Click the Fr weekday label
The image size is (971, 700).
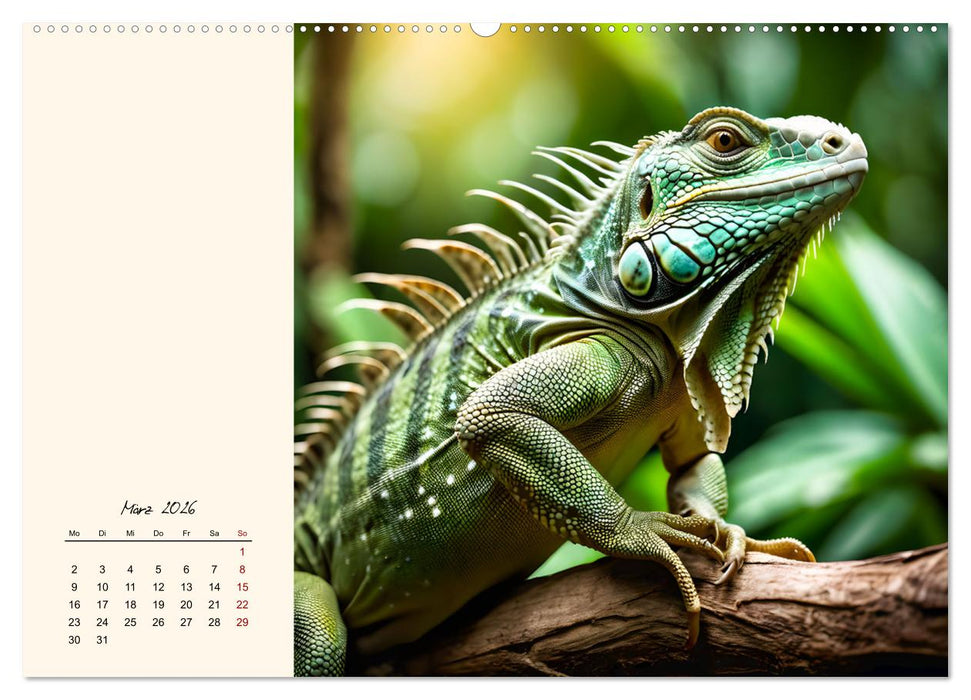click(186, 534)
